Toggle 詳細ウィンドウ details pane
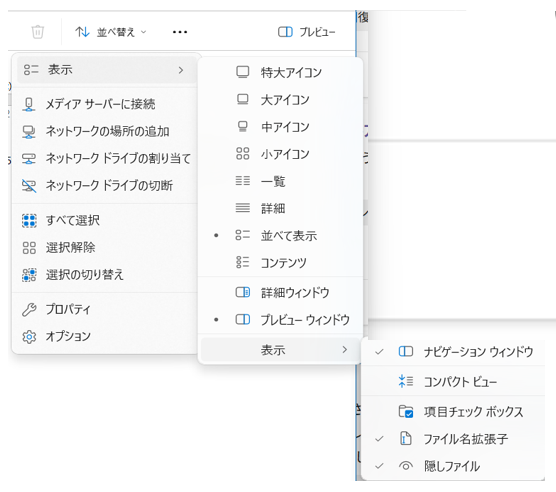This screenshot has height=492, width=556. coord(280,292)
